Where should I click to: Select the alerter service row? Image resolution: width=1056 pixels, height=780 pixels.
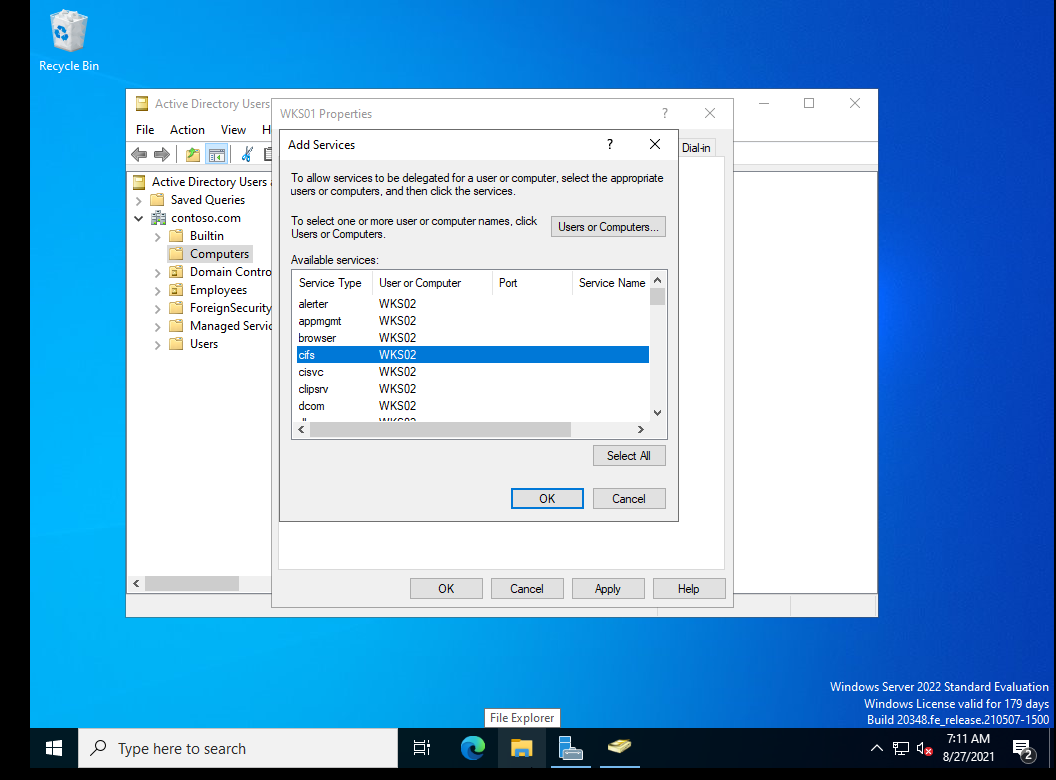pos(473,304)
